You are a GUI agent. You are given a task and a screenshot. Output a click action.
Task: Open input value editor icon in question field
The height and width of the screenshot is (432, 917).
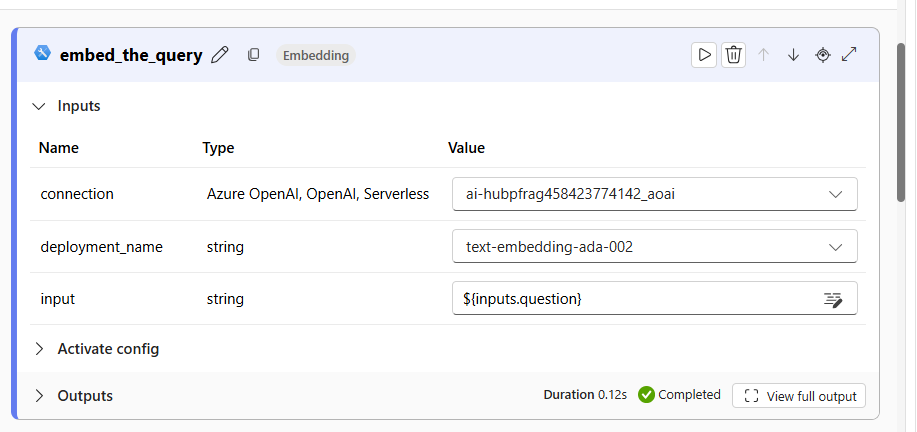pyautogui.click(x=833, y=299)
